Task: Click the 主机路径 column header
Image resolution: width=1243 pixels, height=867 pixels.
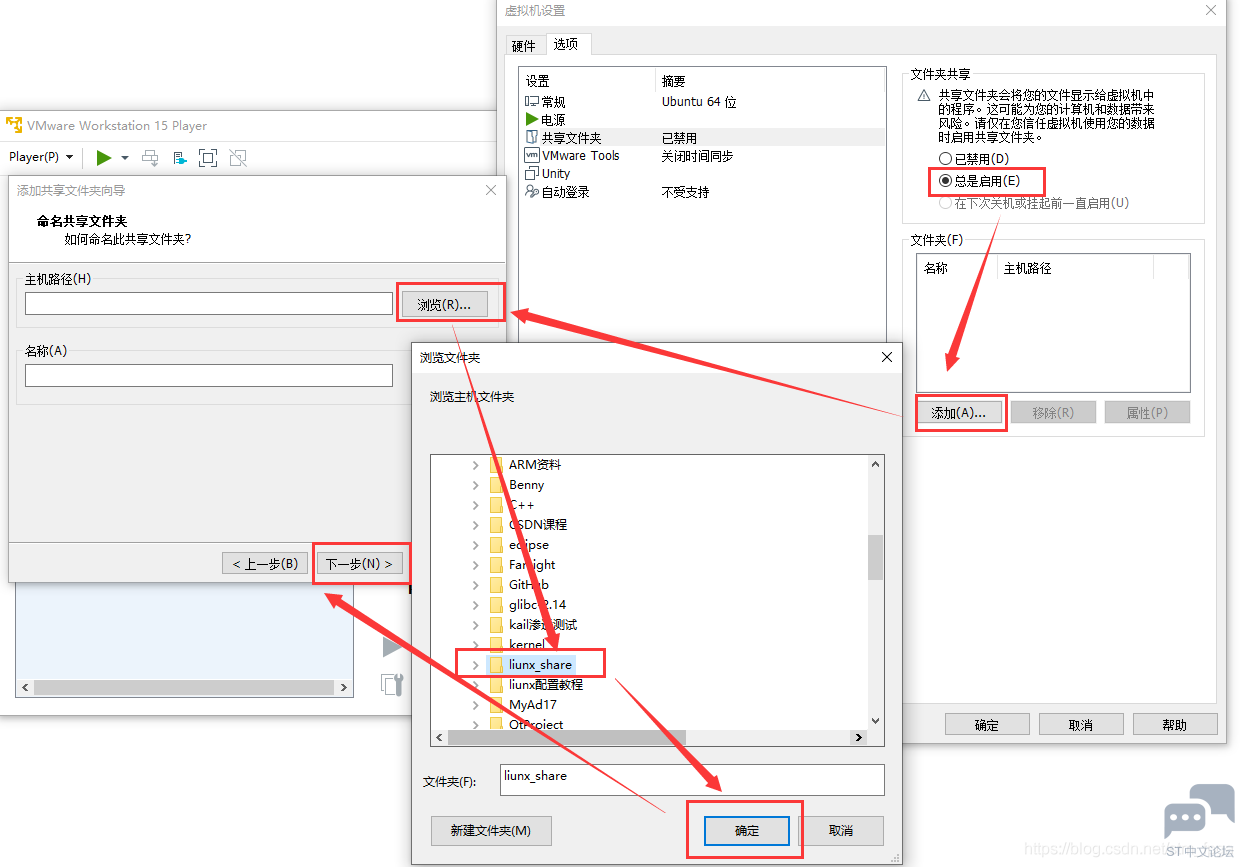Action: [x=1075, y=268]
